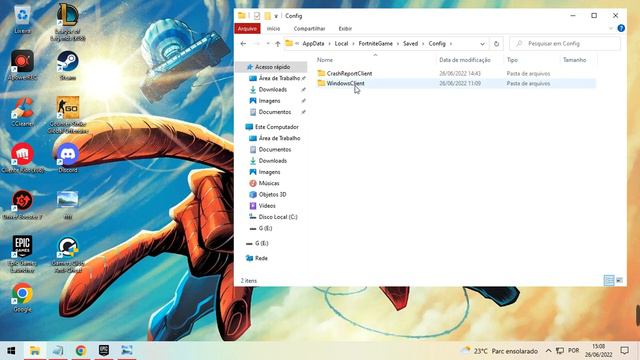Open Google Chrome desktop shortcut
The height and width of the screenshot is (360, 640).
[22, 297]
